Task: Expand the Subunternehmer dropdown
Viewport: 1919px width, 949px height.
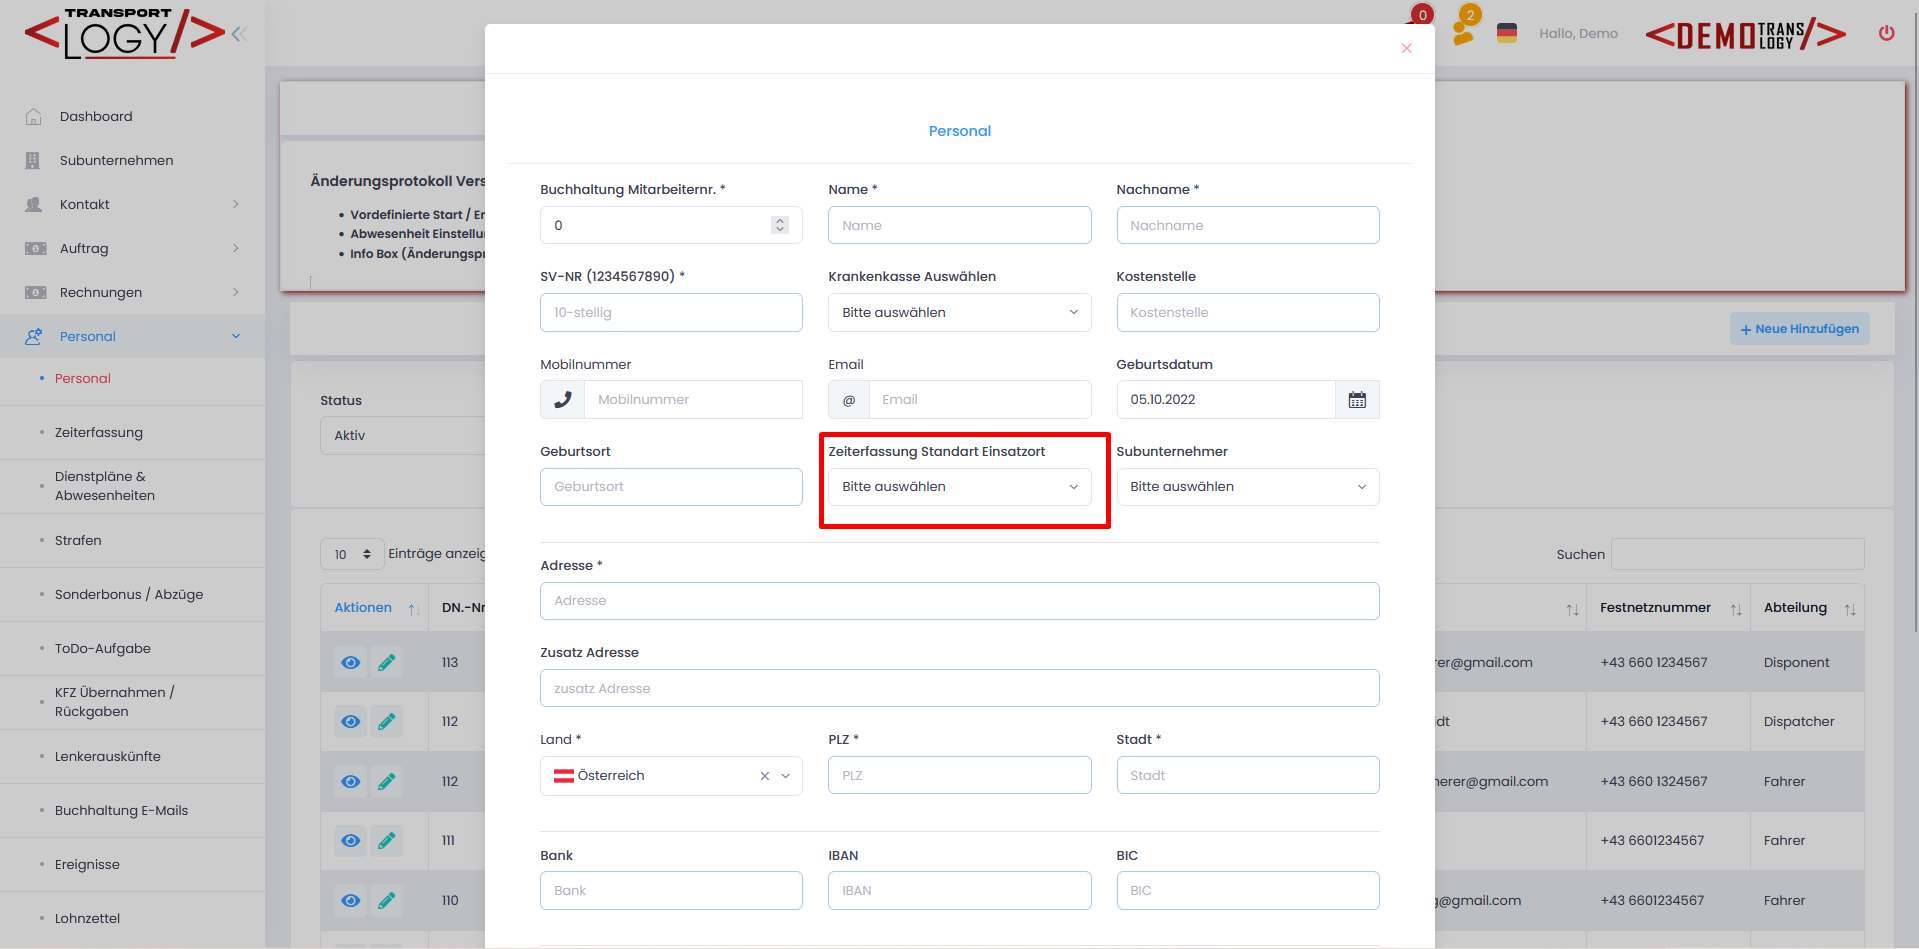Action: tap(1247, 487)
